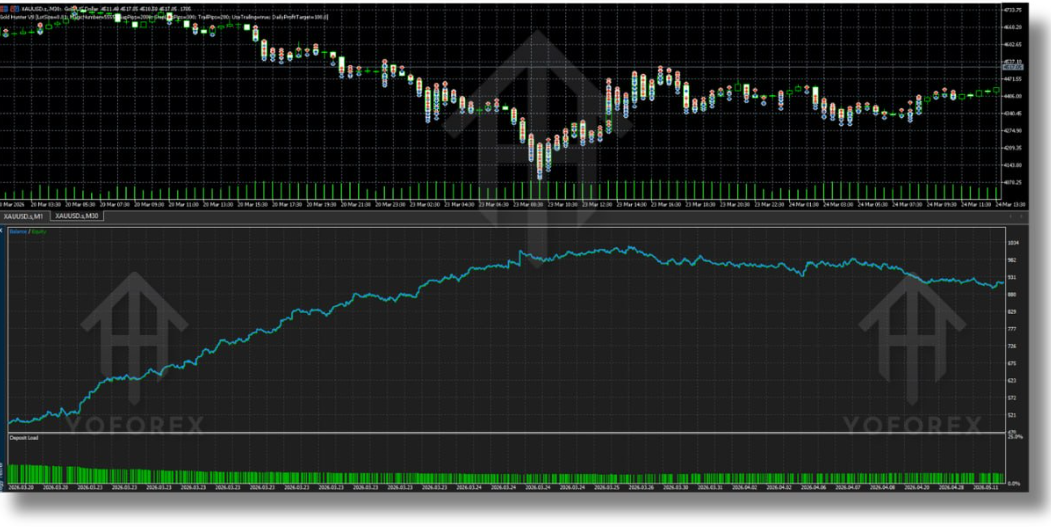Click the right tab scroll arrow
This screenshot has width=1051, height=527.
[x=1021, y=216]
